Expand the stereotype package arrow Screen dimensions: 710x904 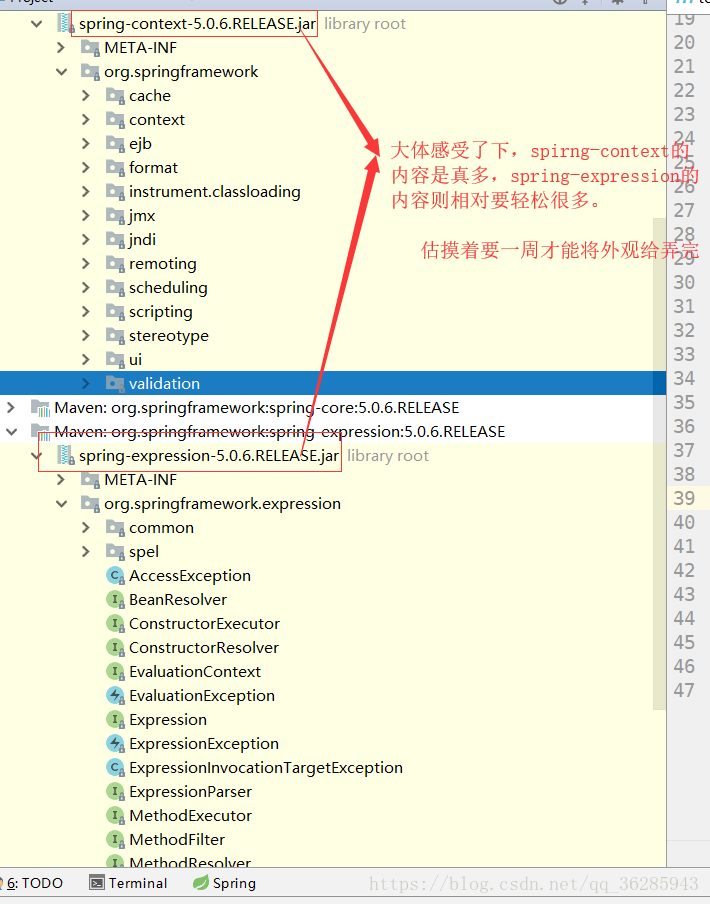coord(86,336)
